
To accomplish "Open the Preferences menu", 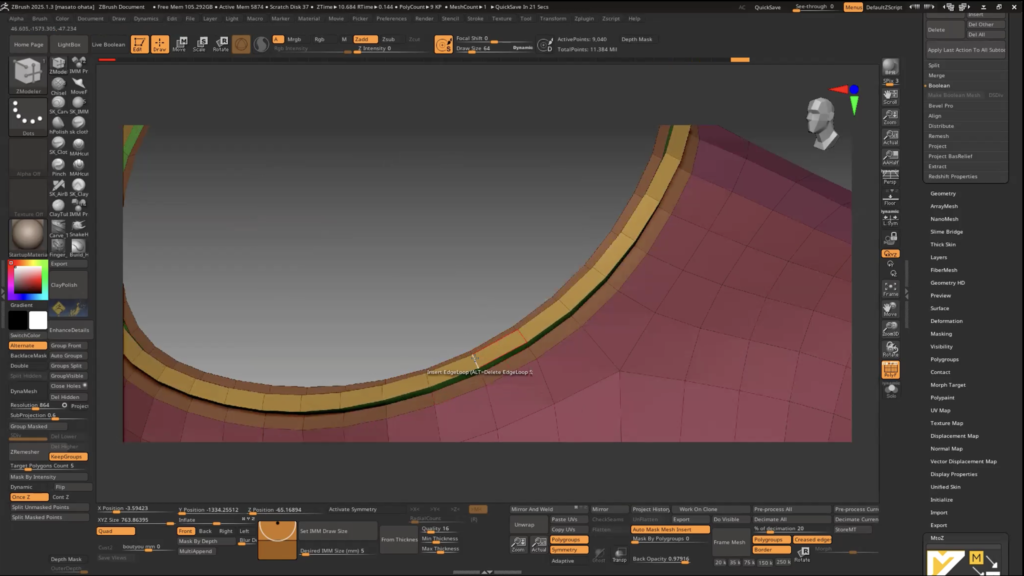I will 391,18.
